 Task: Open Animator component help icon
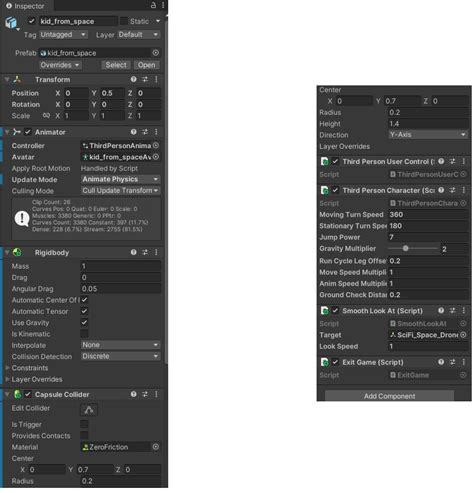coord(134,132)
